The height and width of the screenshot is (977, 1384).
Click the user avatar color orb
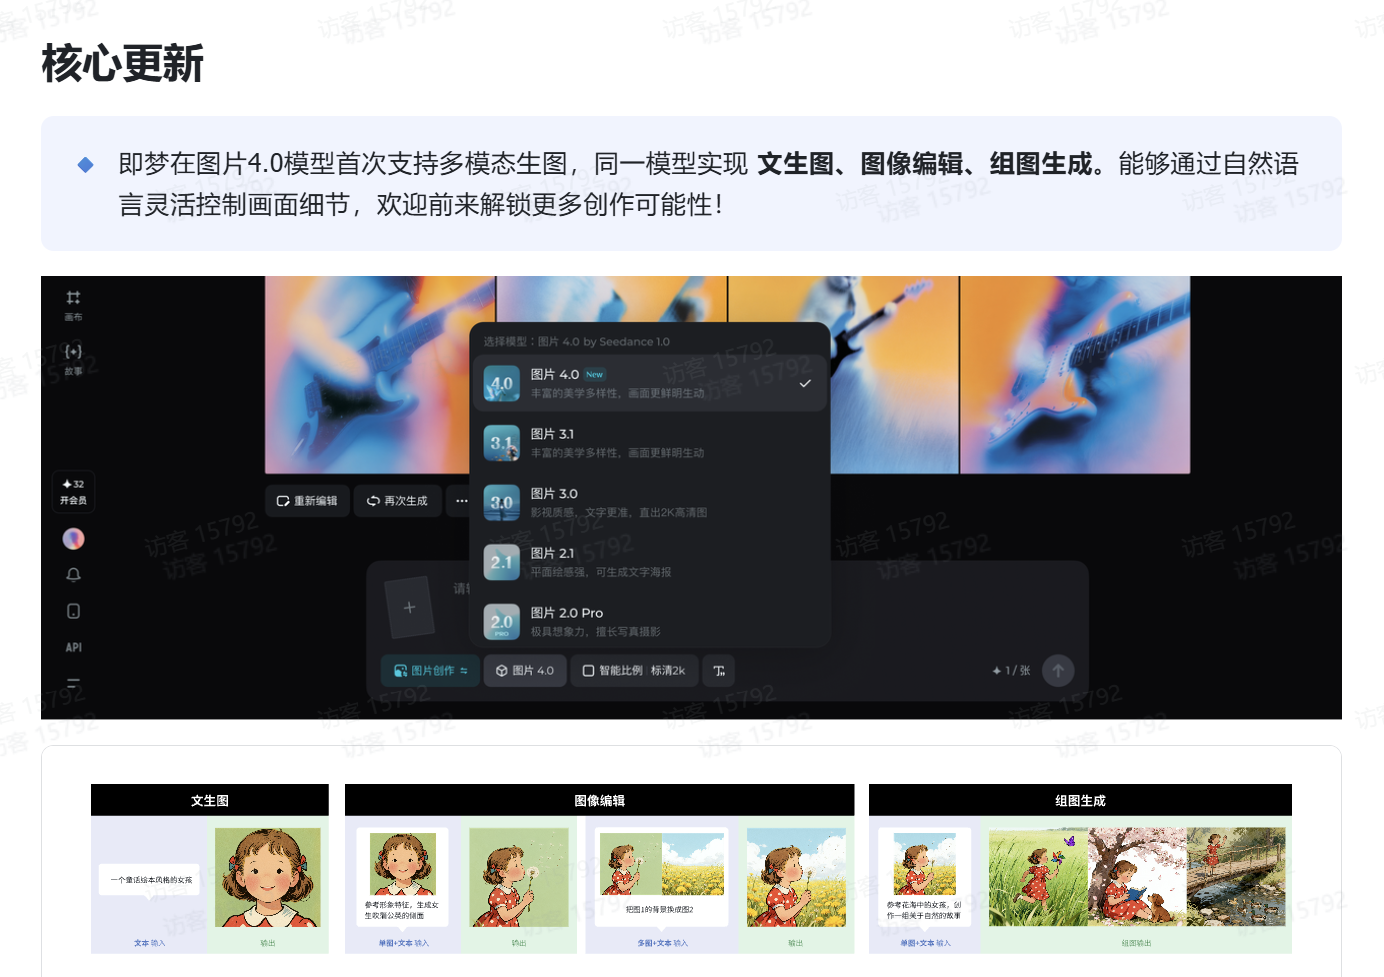72,538
